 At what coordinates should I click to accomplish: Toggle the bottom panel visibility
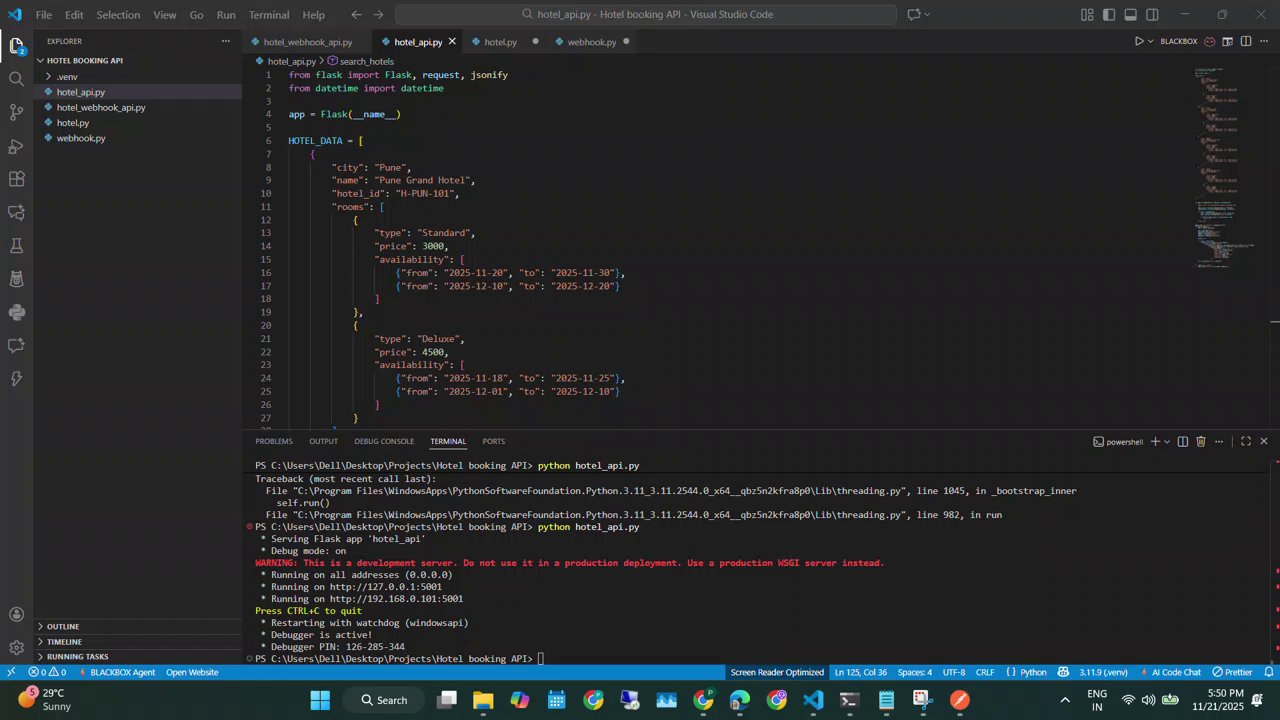click(1130, 15)
